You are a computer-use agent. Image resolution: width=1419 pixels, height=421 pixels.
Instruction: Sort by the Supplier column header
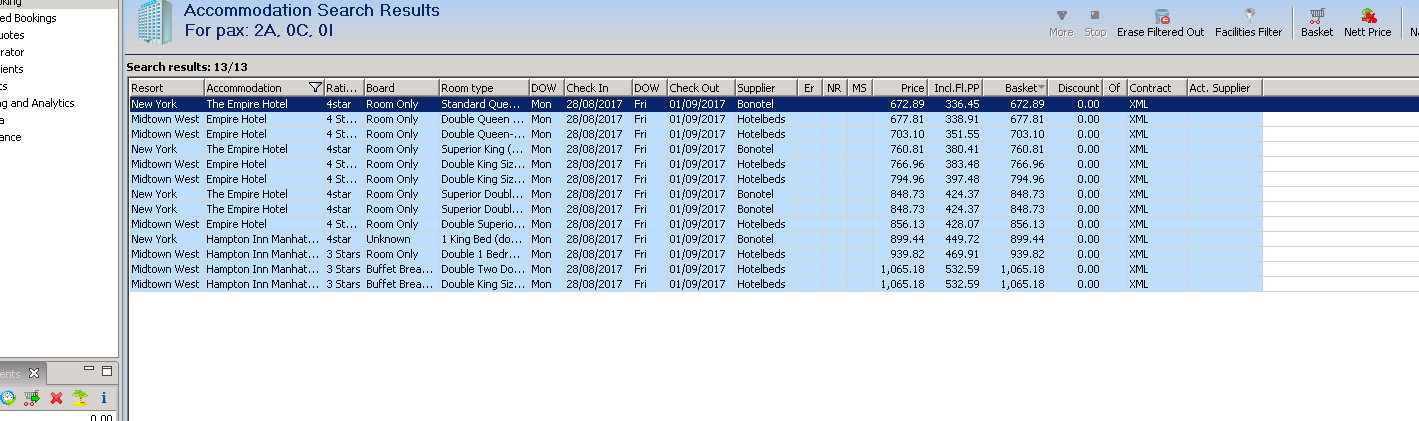click(x=766, y=88)
